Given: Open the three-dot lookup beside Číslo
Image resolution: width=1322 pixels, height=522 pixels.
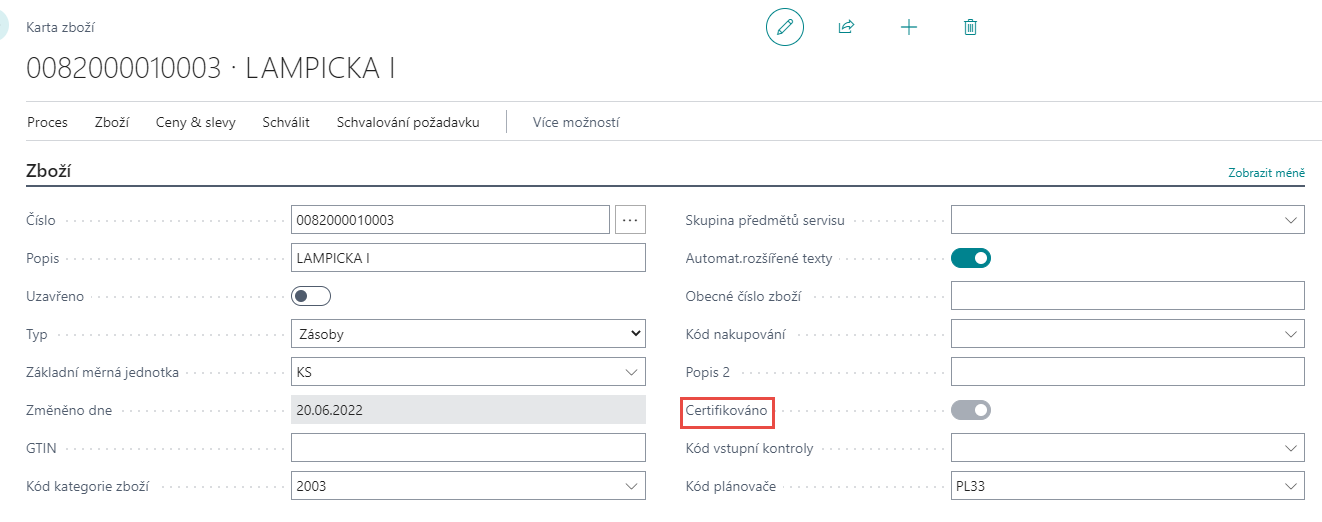Looking at the screenshot, I should (630, 219).
